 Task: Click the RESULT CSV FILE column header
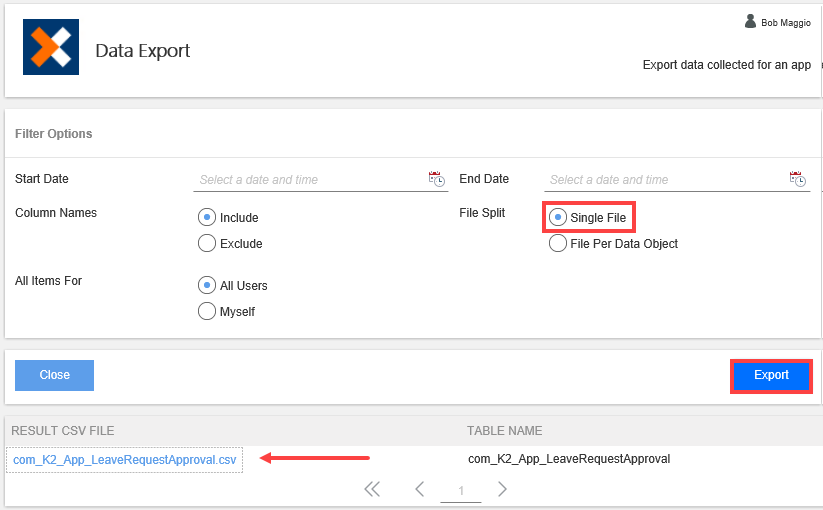[x=62, y=431]
